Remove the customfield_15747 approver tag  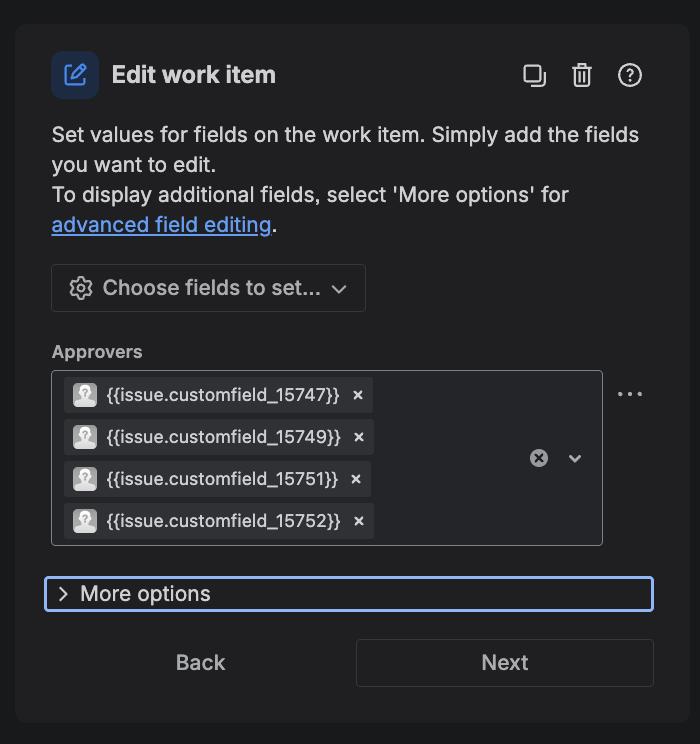point(358,395)
